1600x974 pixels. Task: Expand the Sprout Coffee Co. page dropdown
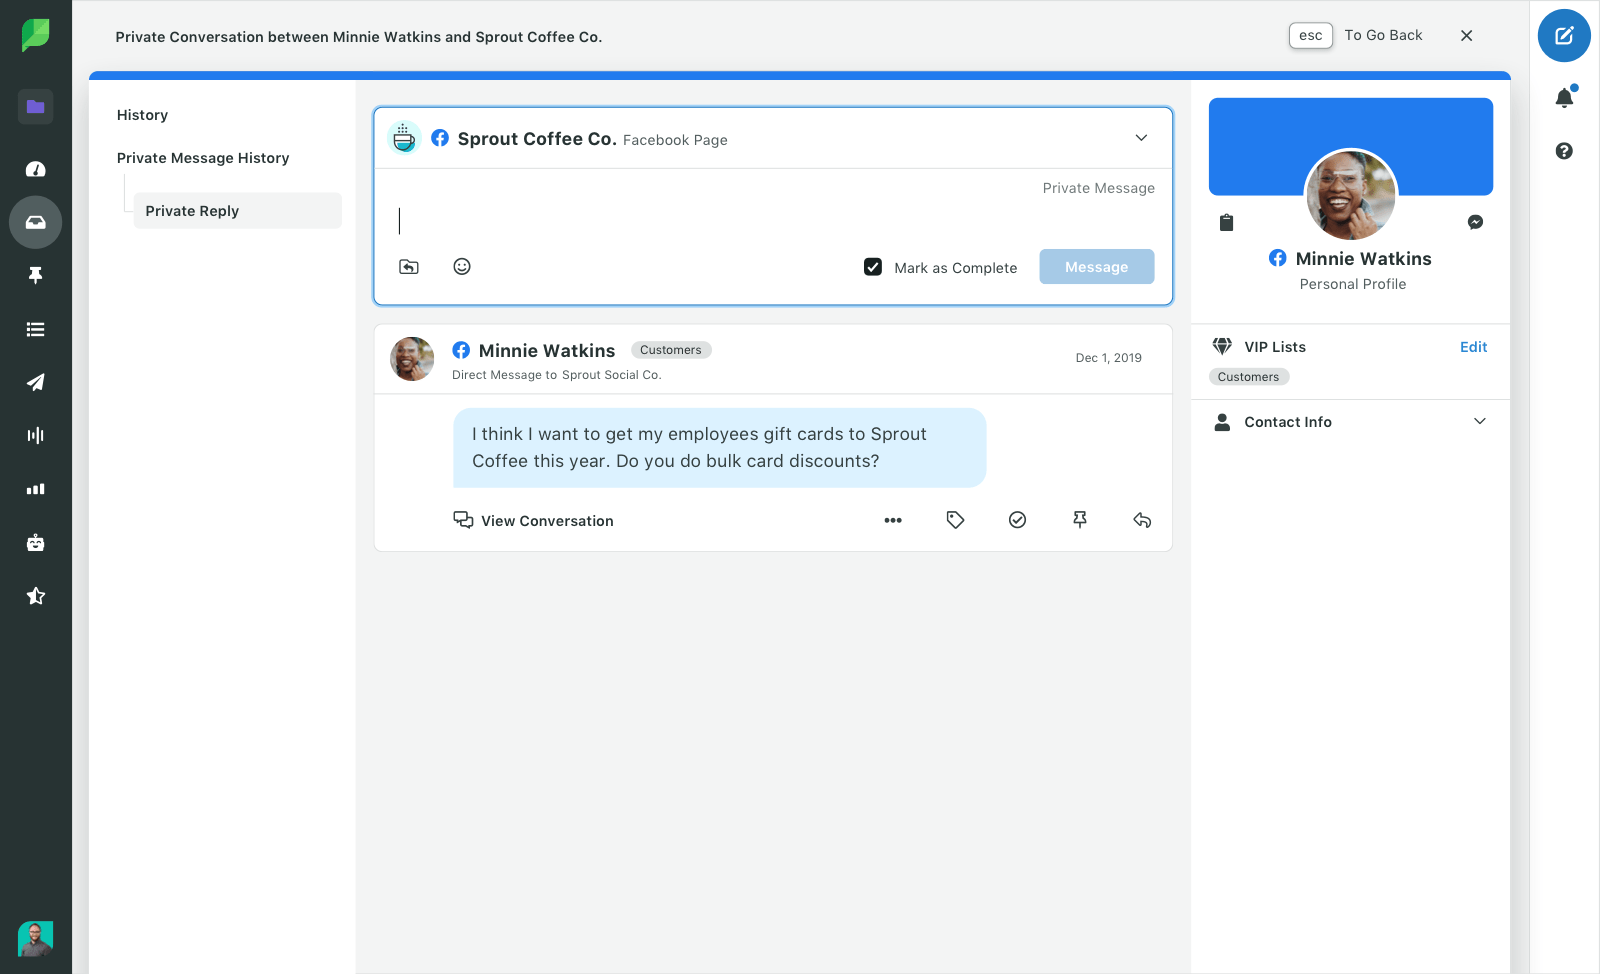click(x=1141, y=138)
